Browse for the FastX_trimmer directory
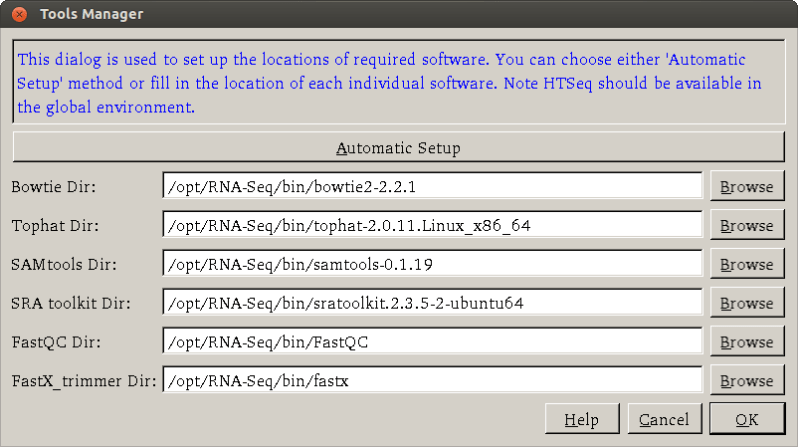The image size is (798, 447). click(x=747, y=380)
